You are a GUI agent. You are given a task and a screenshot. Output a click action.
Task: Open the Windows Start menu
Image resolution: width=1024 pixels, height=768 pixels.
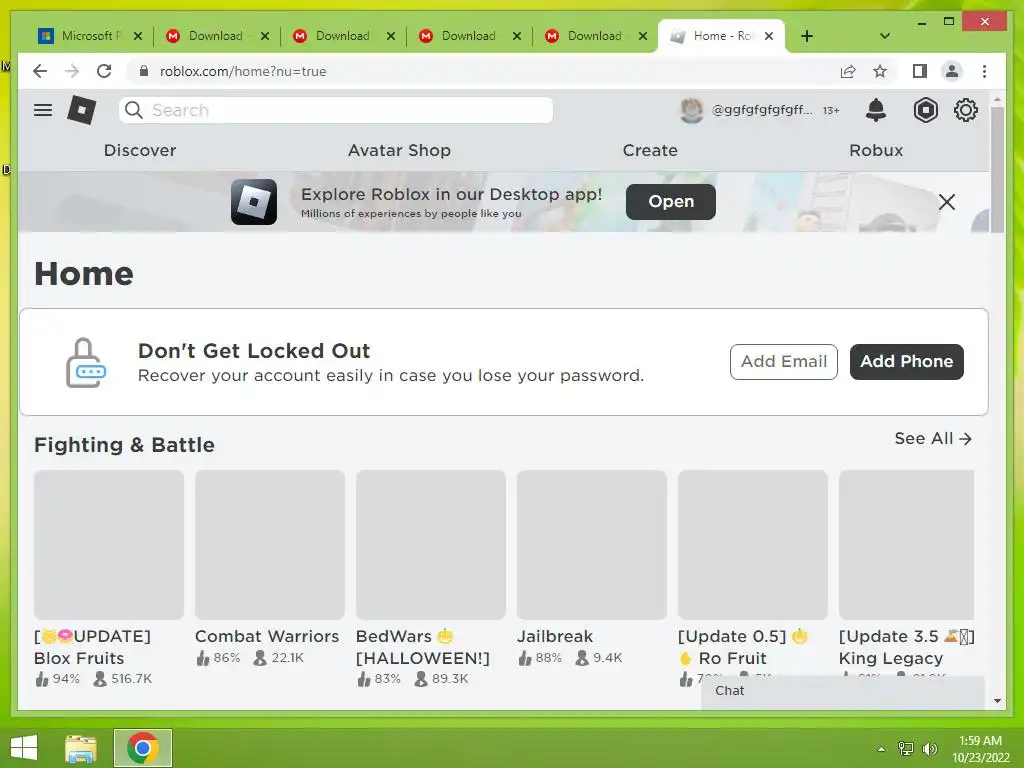(x=24, y=748)
